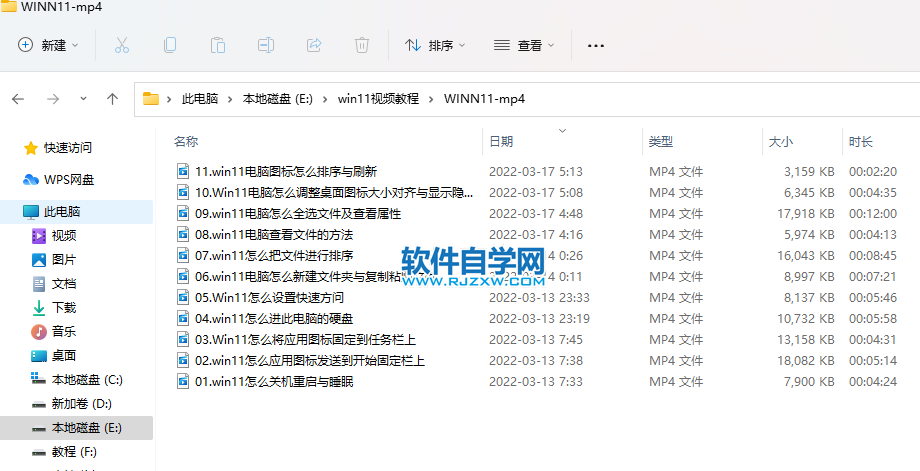Select file 08.win11电脑查看文件的方法
Image resolution: width=920 pixels, height=471 pixels.
[x=274, y=235]
